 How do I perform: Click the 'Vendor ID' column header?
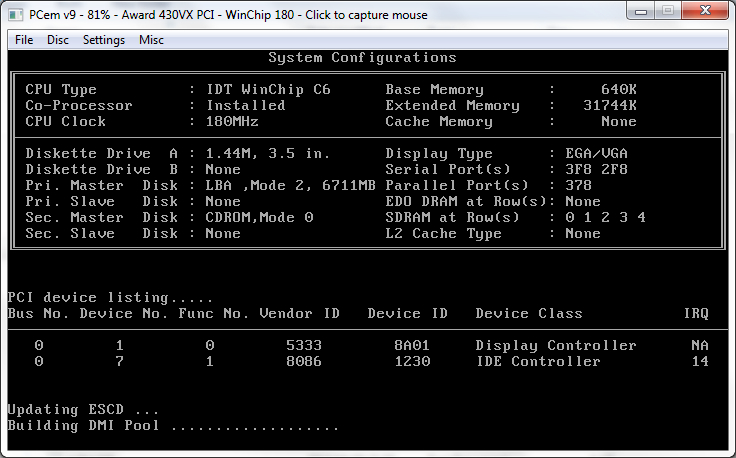299,313
